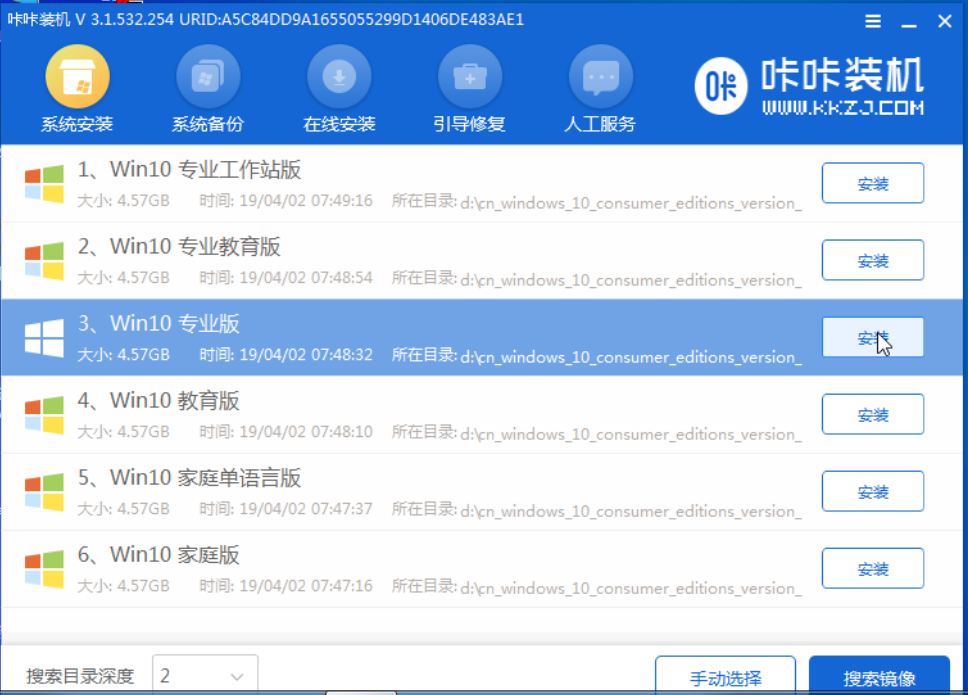The width and height of the screenshot is (968, 695).
Task: Open the hamburger menu in title bar
Action: (x=872, y=21)
